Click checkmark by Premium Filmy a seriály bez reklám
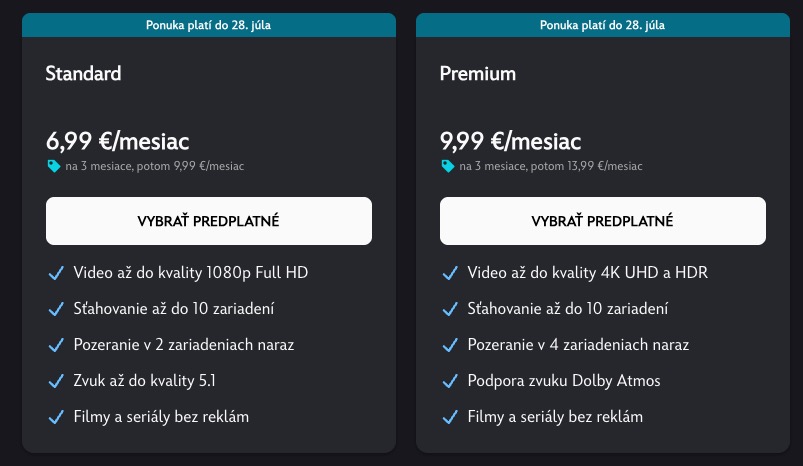 pos(450,417)
